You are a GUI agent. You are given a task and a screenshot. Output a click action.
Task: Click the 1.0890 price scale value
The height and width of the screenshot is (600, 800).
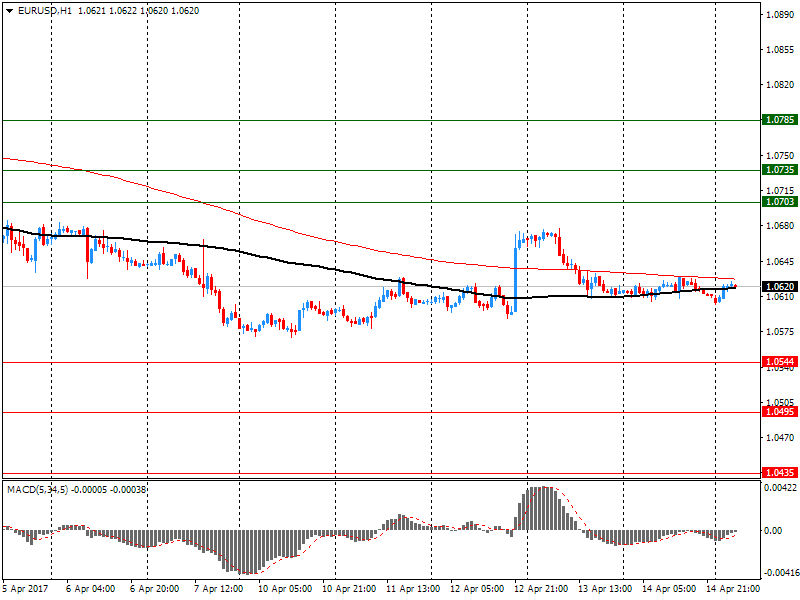[781, 14]
